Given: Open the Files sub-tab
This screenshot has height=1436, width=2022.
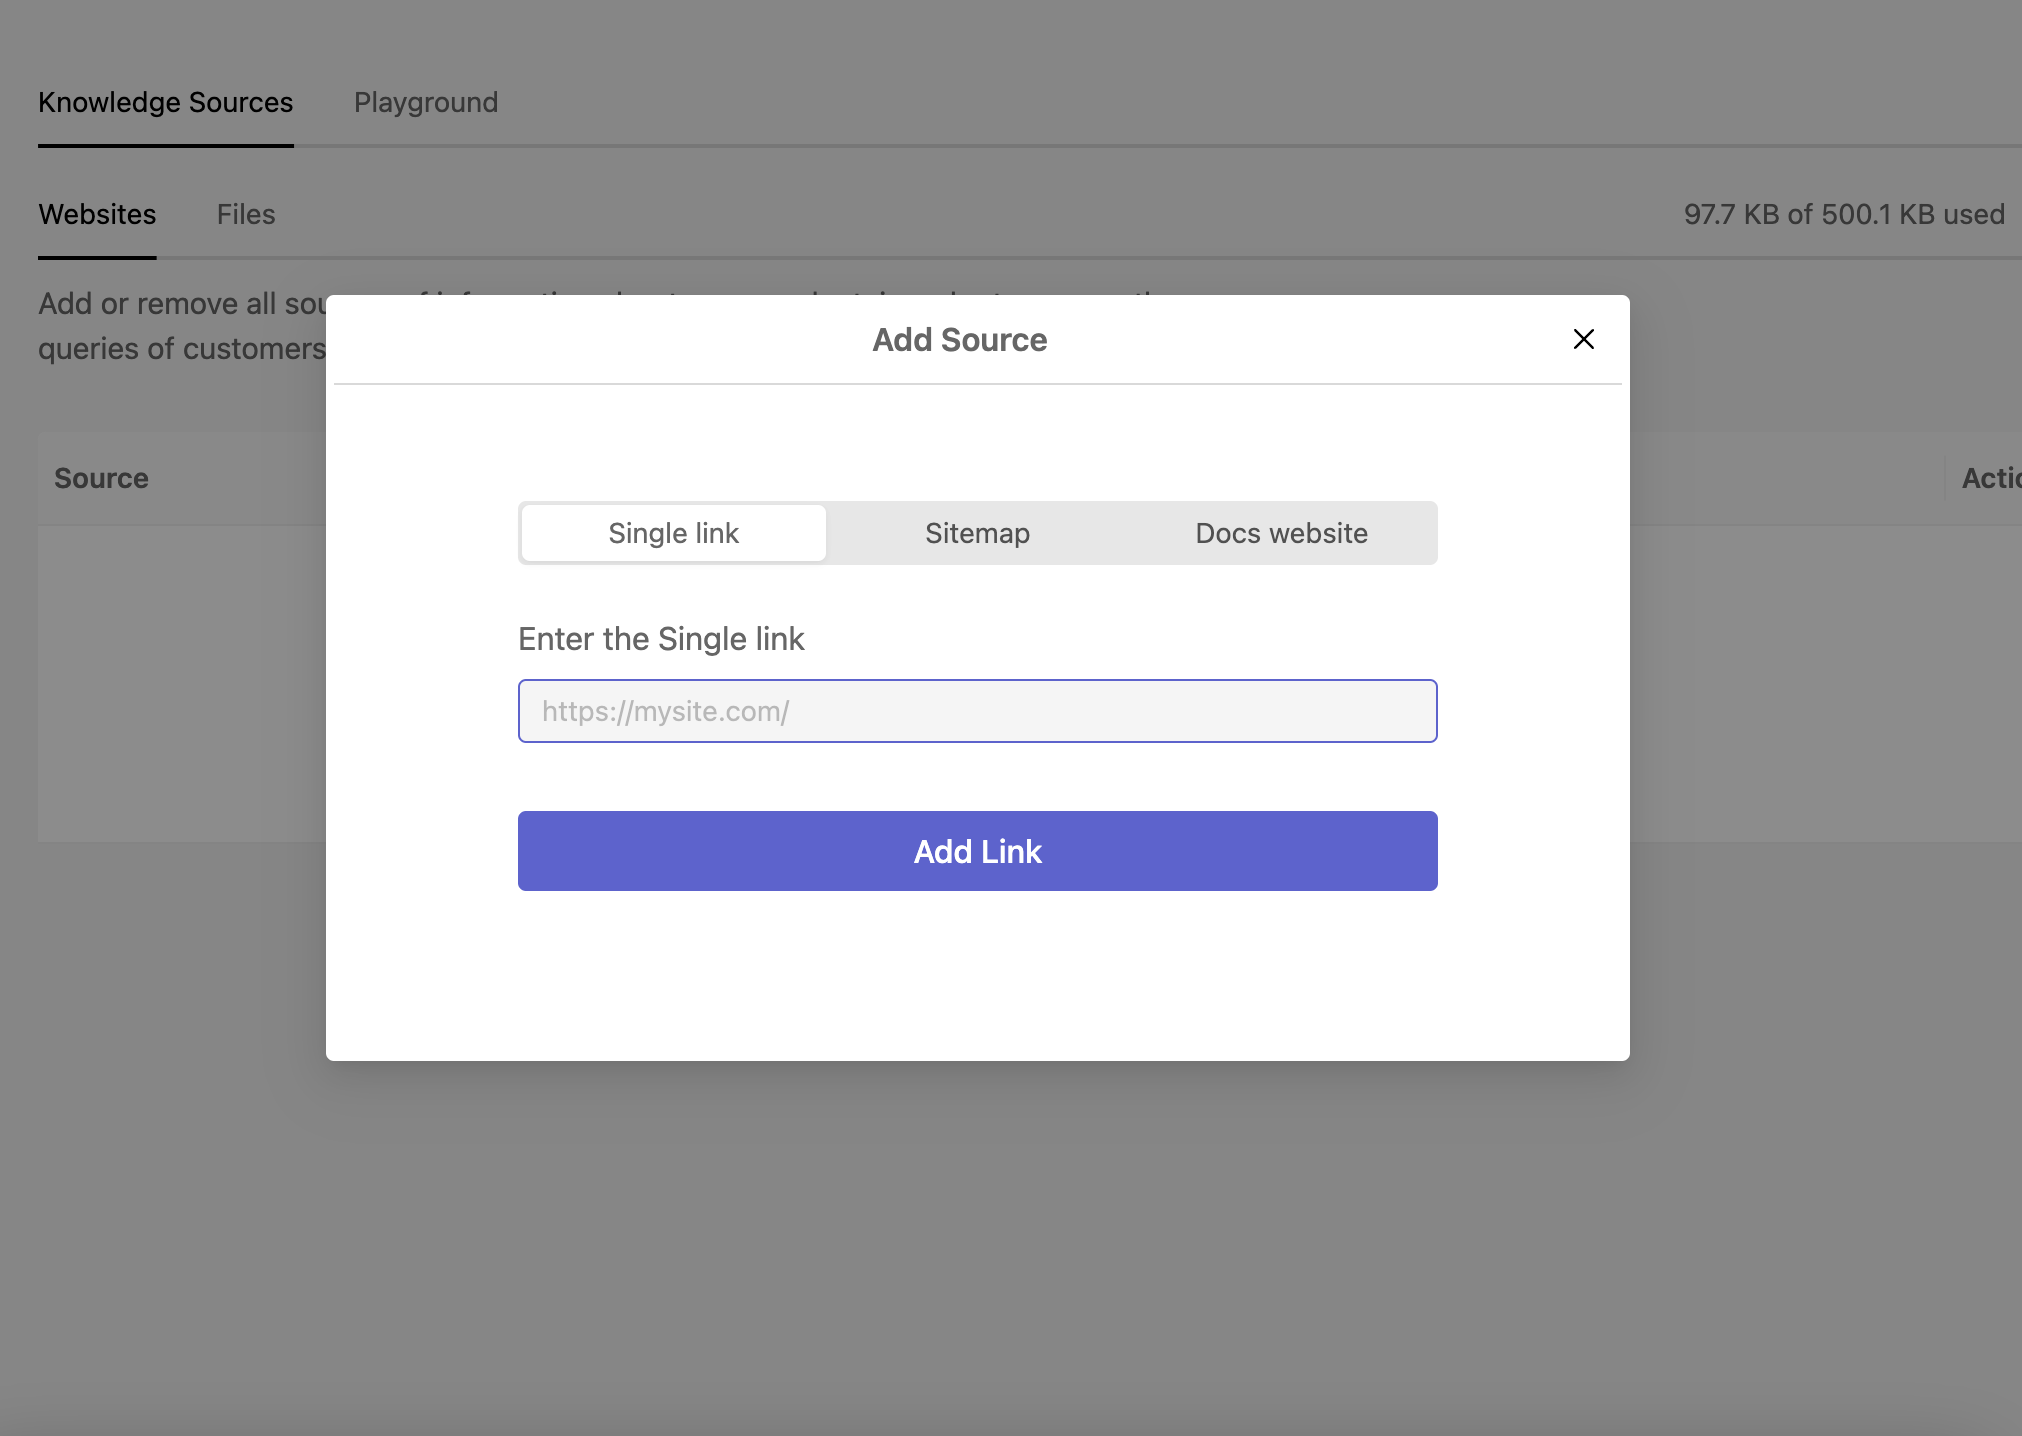Looking at the screenshot, I should 246,214.
